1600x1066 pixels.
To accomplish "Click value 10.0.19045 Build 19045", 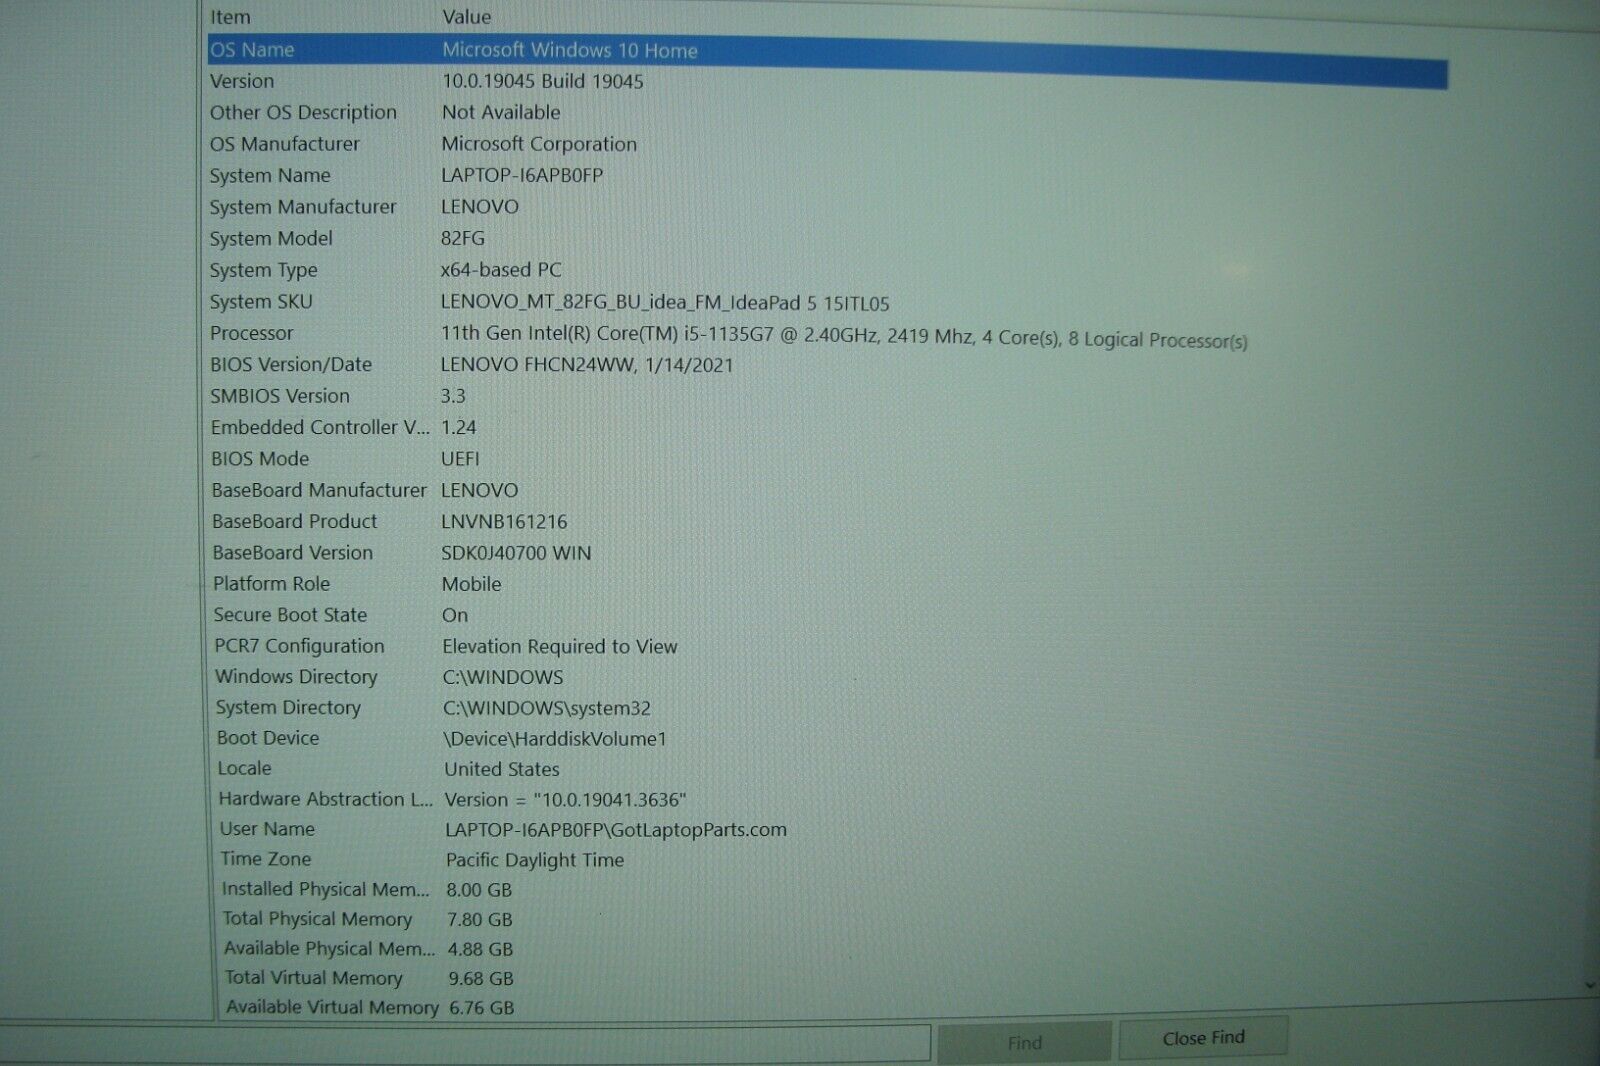I will pyautogui.click(x=543, y=81).
